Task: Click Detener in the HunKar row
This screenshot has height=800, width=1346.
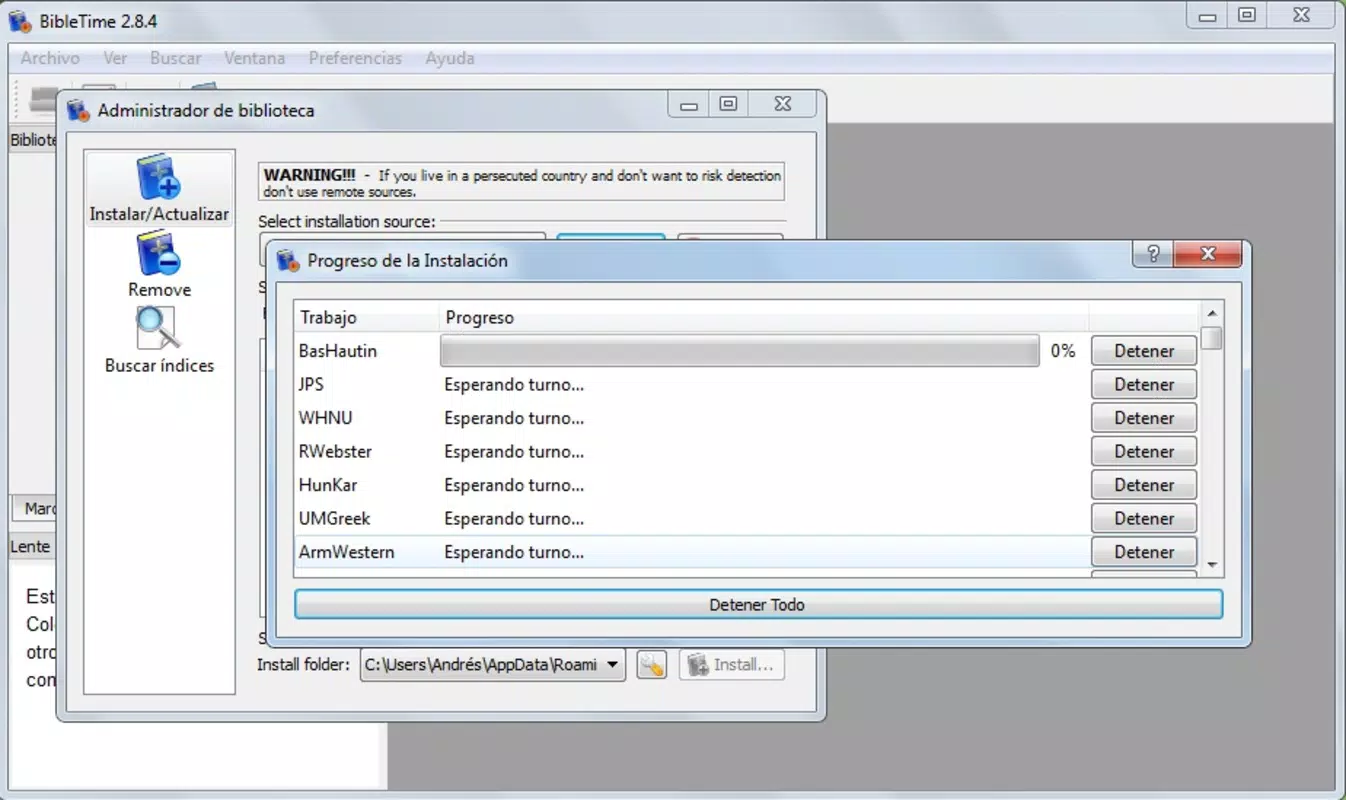Action: click(x=1144, y=485)
